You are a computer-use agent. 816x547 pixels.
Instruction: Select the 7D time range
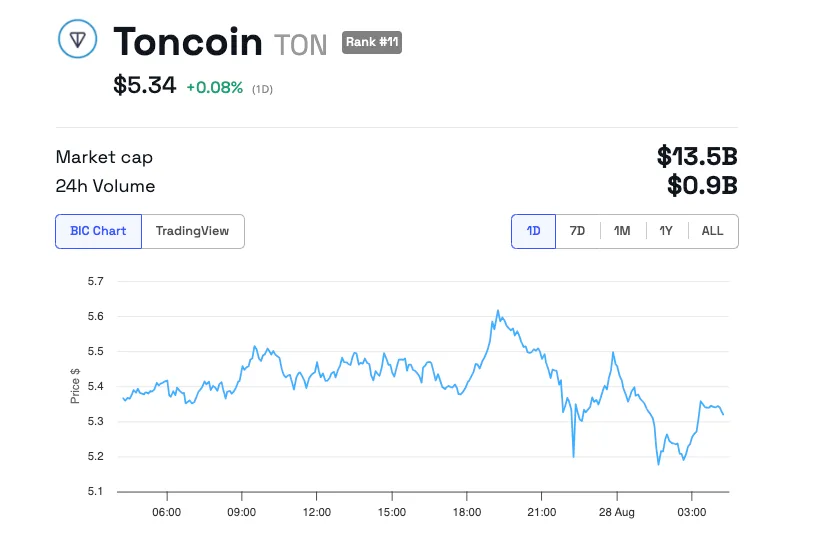pyautogui.click(x=577, y=231)
